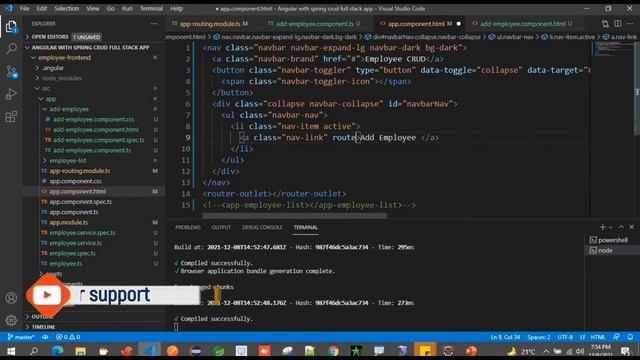Click the terminal input prompt
The image size is (640, 360).
point(176,327)
